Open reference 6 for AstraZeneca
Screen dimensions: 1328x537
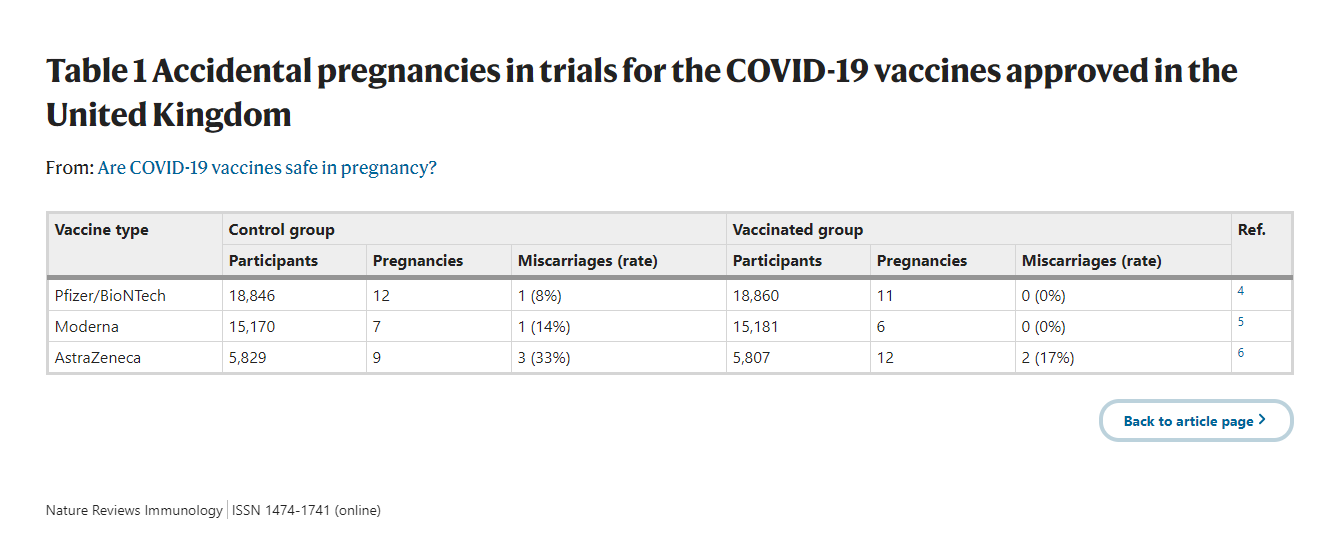[1241, 353]
